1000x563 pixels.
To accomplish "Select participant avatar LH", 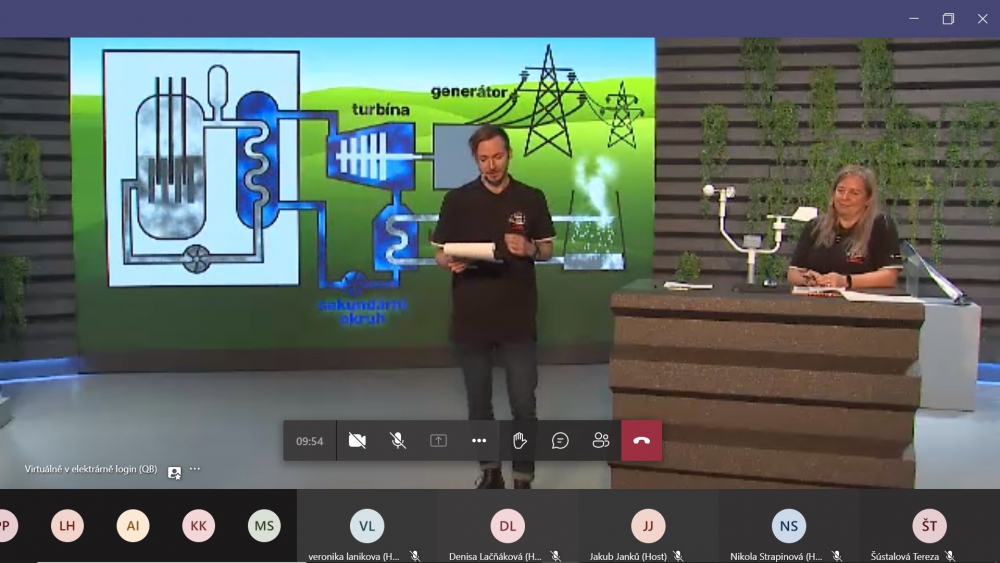I will click(68, 526).
